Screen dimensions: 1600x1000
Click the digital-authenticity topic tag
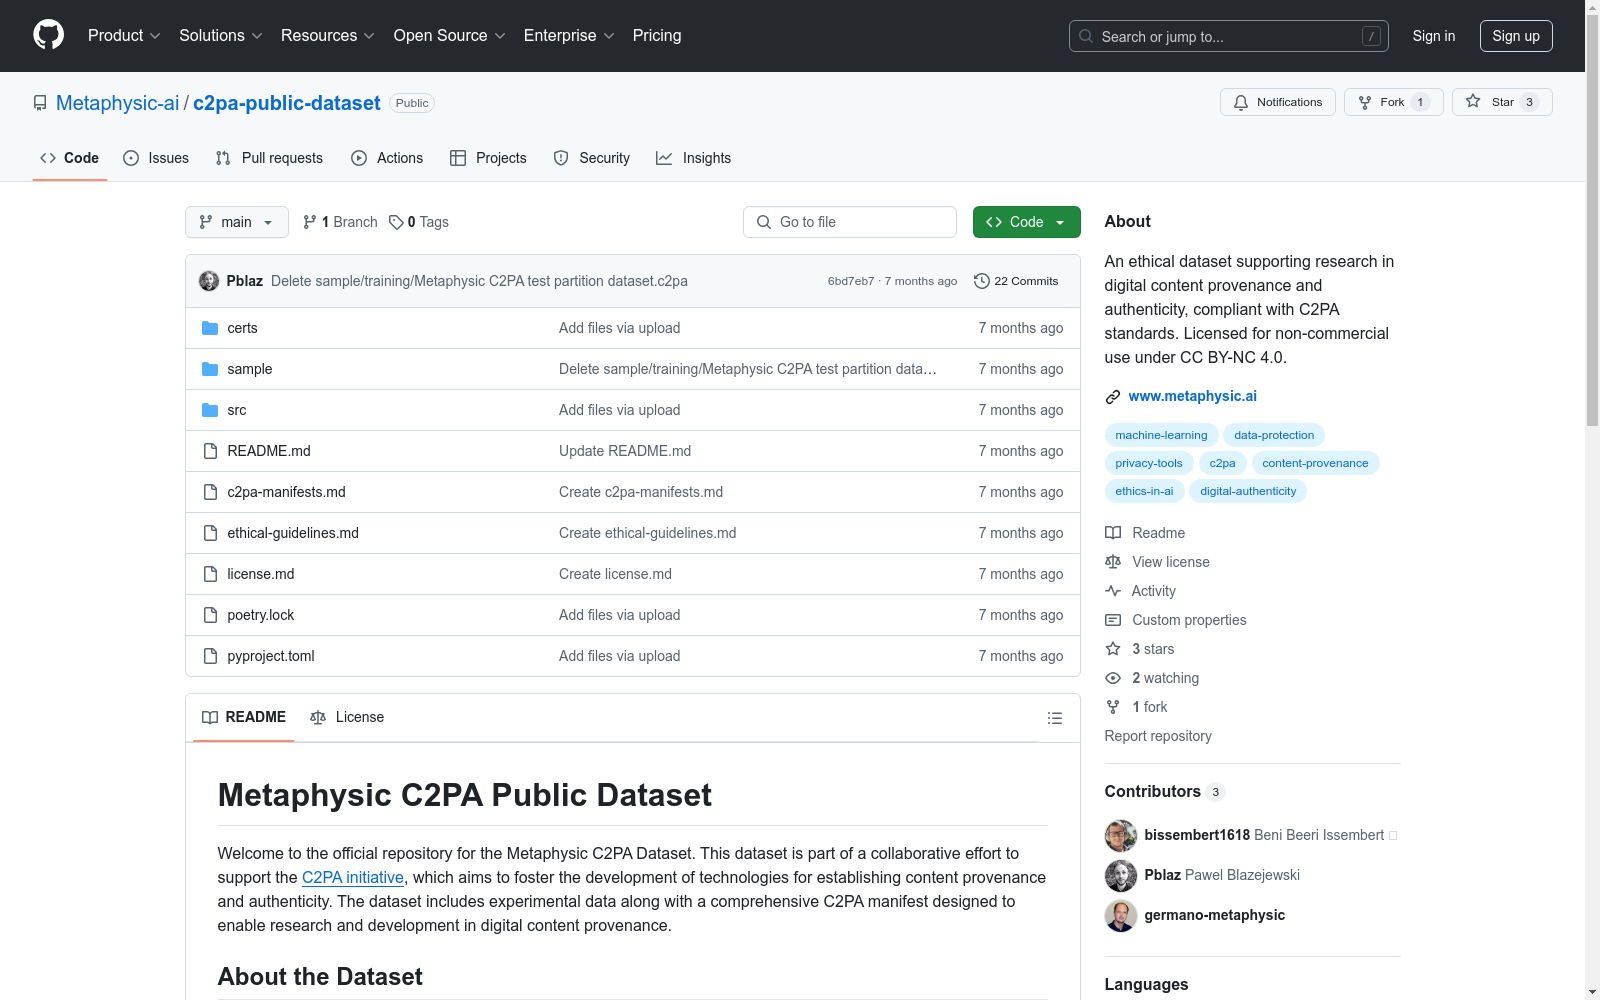click(x=1248, y=491)
